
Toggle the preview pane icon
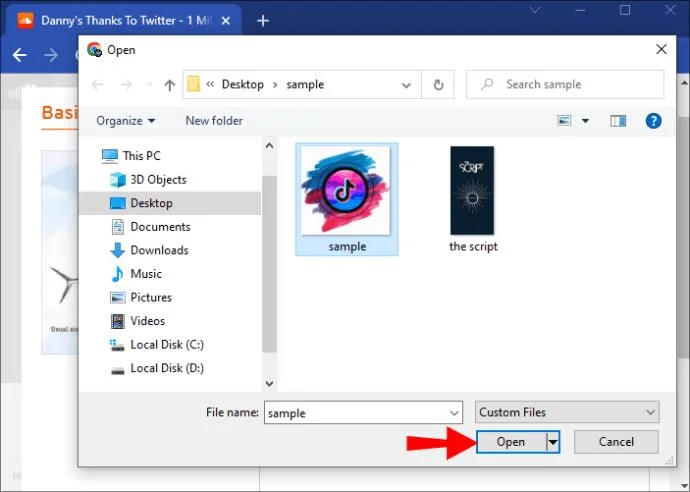(618, 121)
